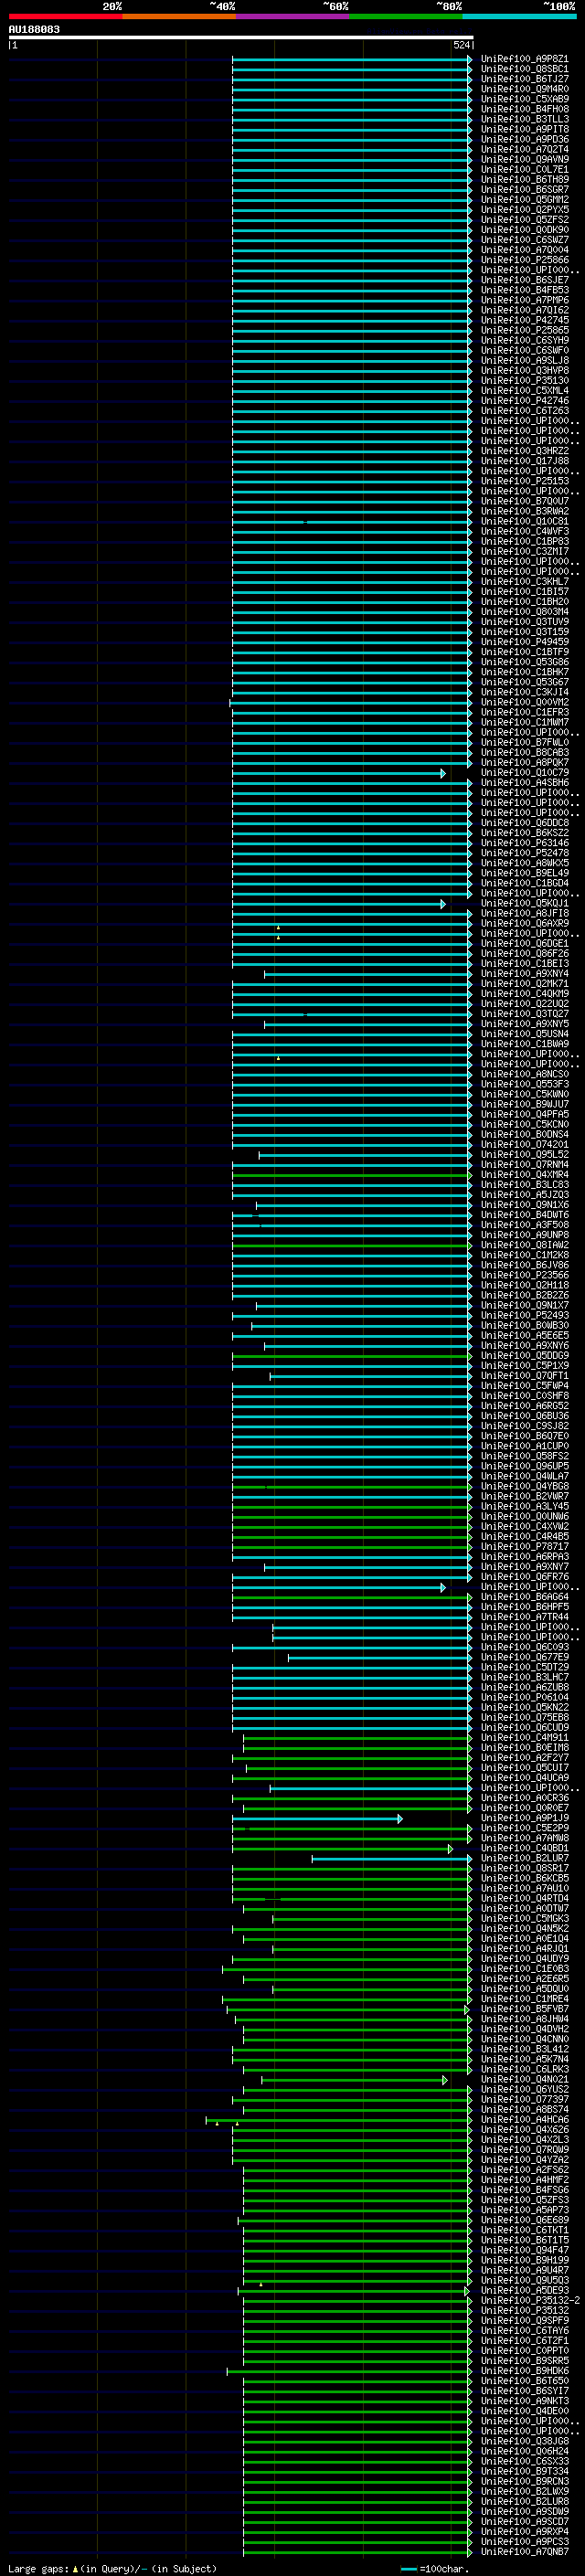
Task: Select hit label UniRef100_Q9M4R0
Action: (524, 89)
